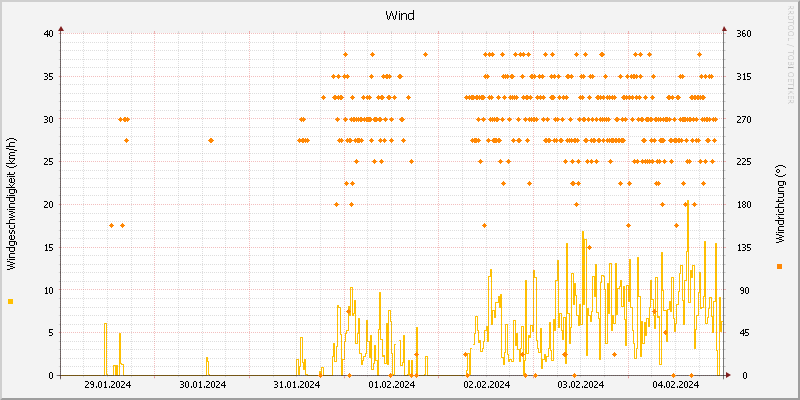Click right axis value 45
The width and height of the screenshot is (800, 400).
742,333
